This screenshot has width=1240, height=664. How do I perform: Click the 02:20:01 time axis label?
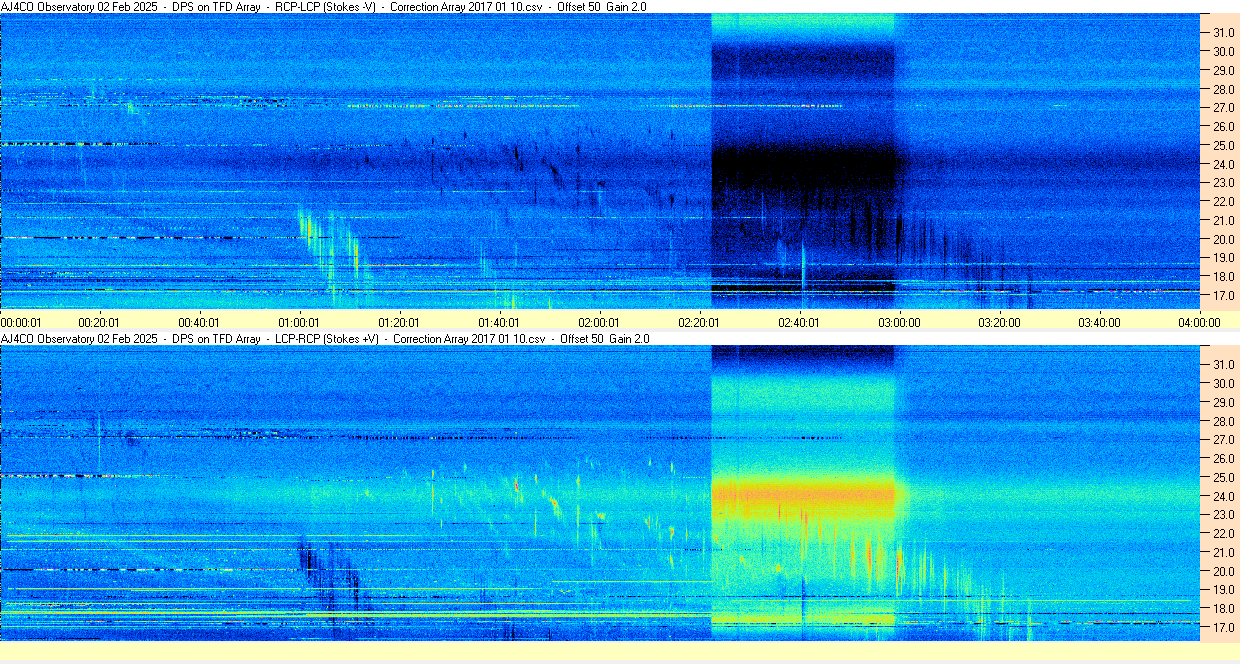pyautogui.click(x=699, y=322)
